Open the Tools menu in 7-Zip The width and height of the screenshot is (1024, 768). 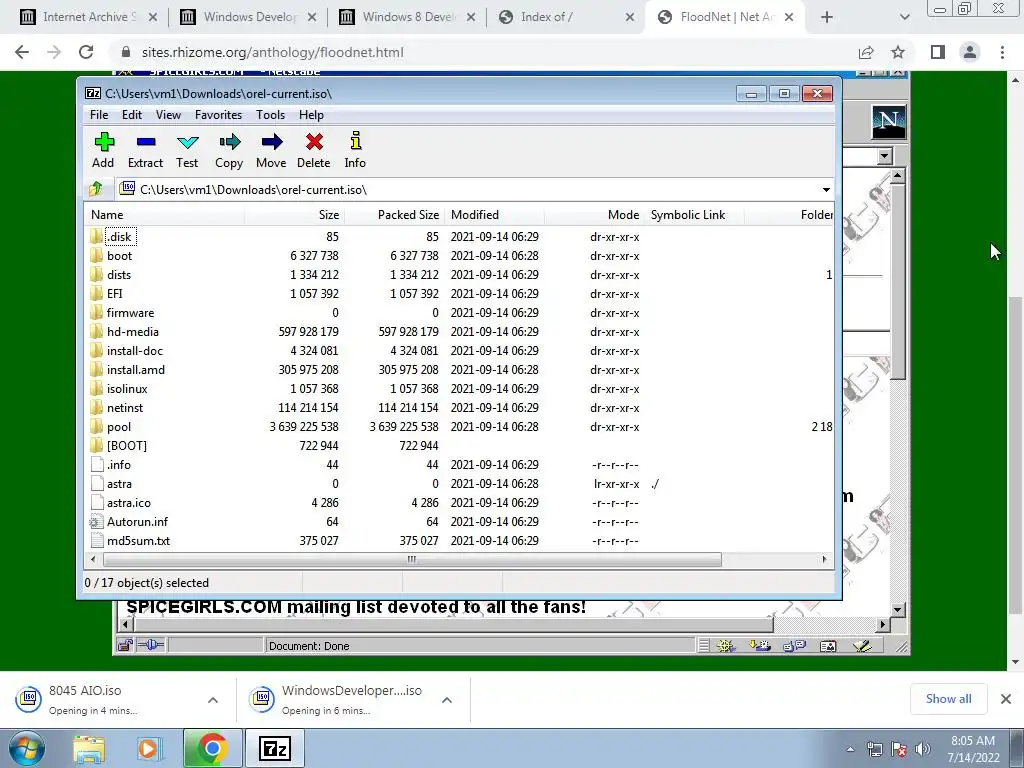pos(270,115)
